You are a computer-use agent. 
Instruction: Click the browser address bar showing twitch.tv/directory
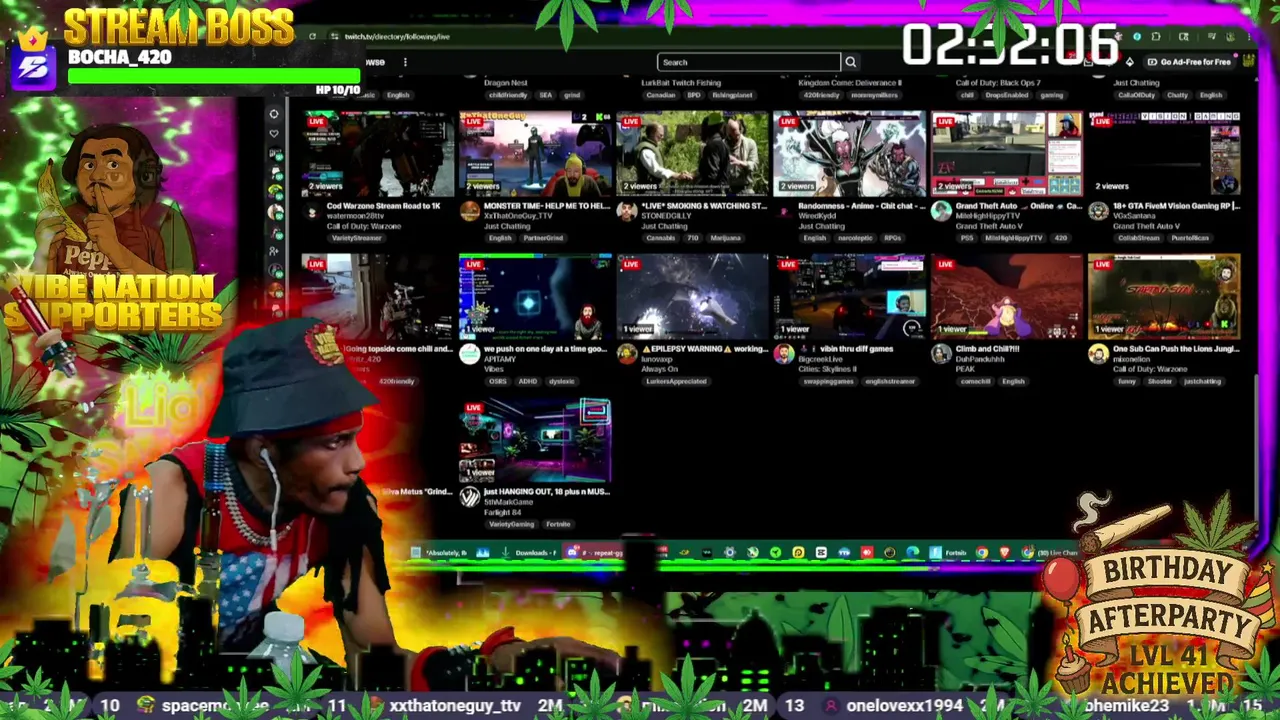[395, 36]
